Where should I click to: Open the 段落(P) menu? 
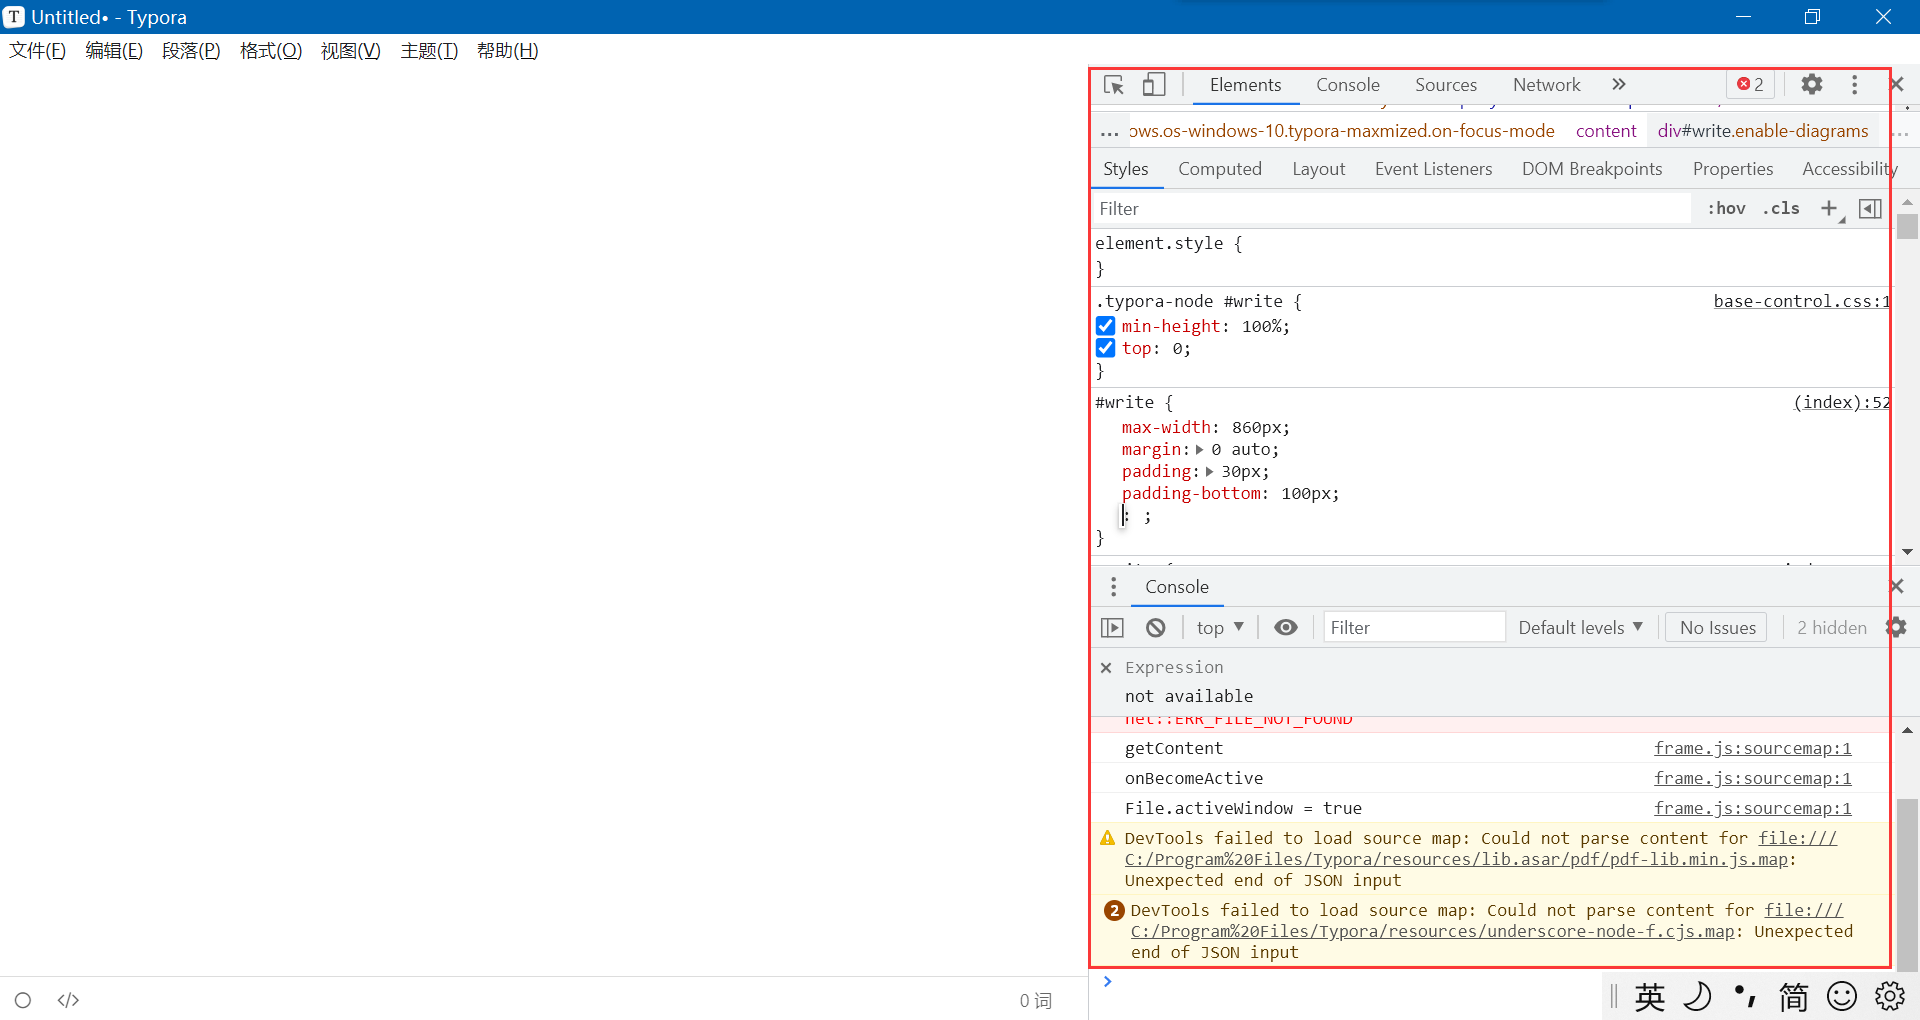(191, 51)
